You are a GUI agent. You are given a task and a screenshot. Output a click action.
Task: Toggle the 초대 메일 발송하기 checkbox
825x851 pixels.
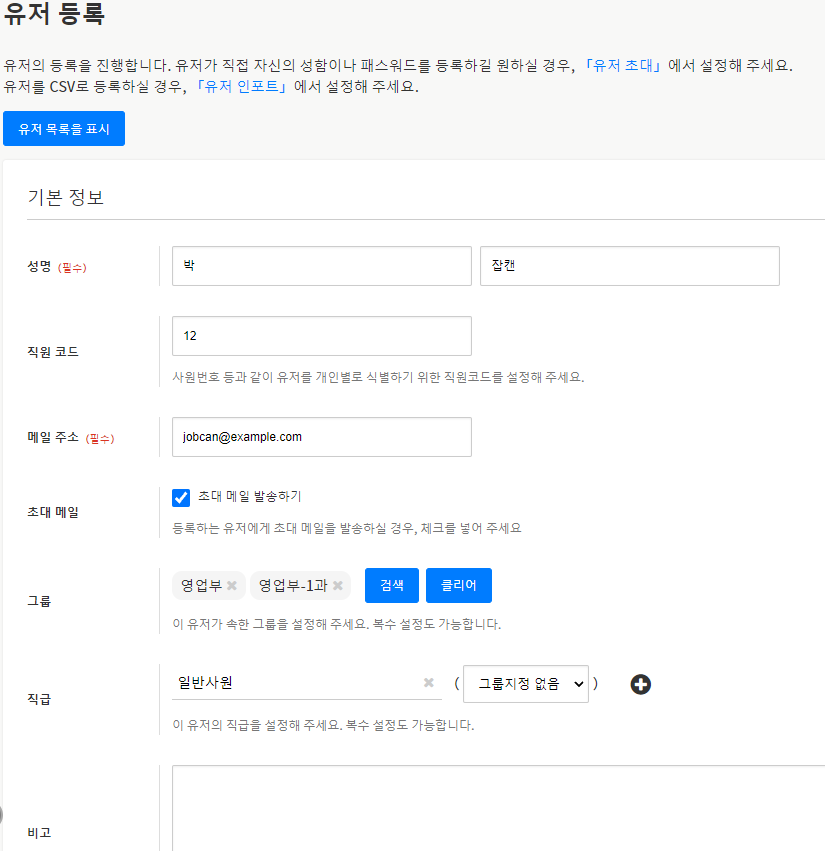(181, 497)
